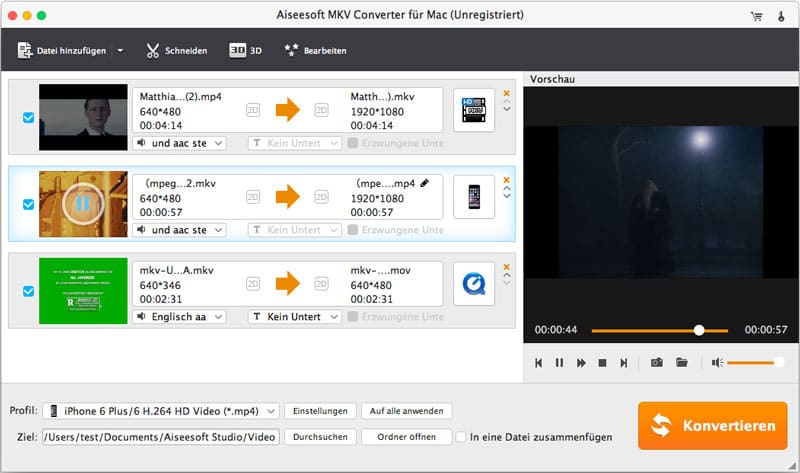Open the Profil dropdown iPhone 6 Plus
This screenshot has height=473, width=800.
coord(161,411)
